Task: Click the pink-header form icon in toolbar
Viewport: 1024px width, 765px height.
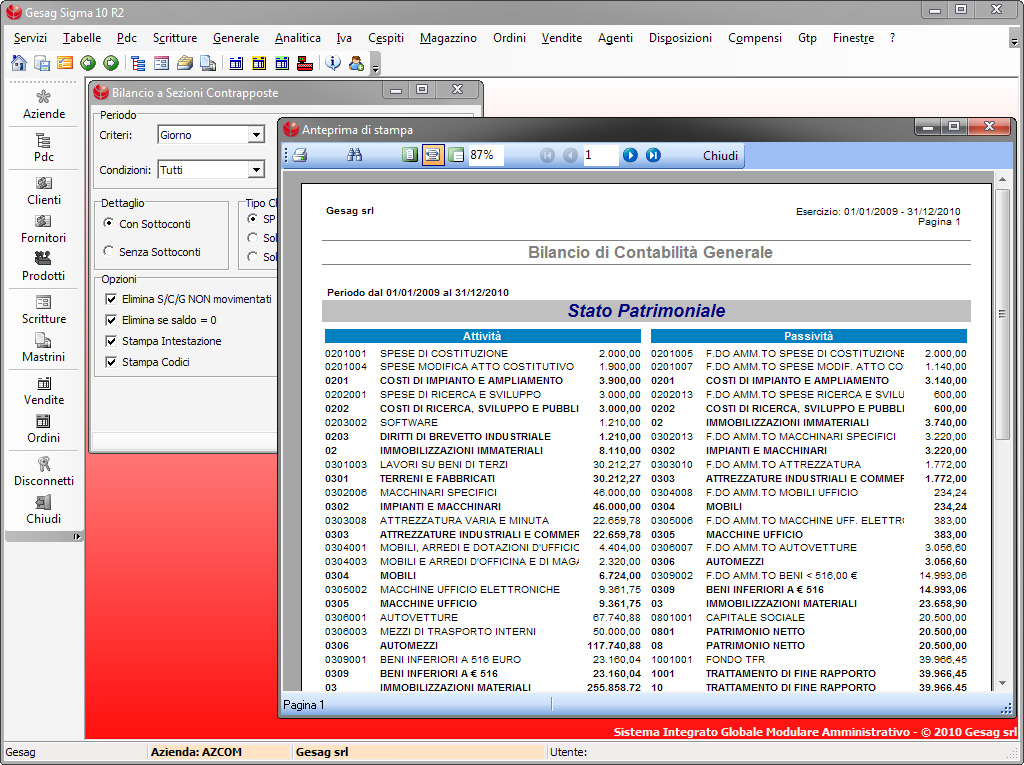Action: tap(161, 63)
